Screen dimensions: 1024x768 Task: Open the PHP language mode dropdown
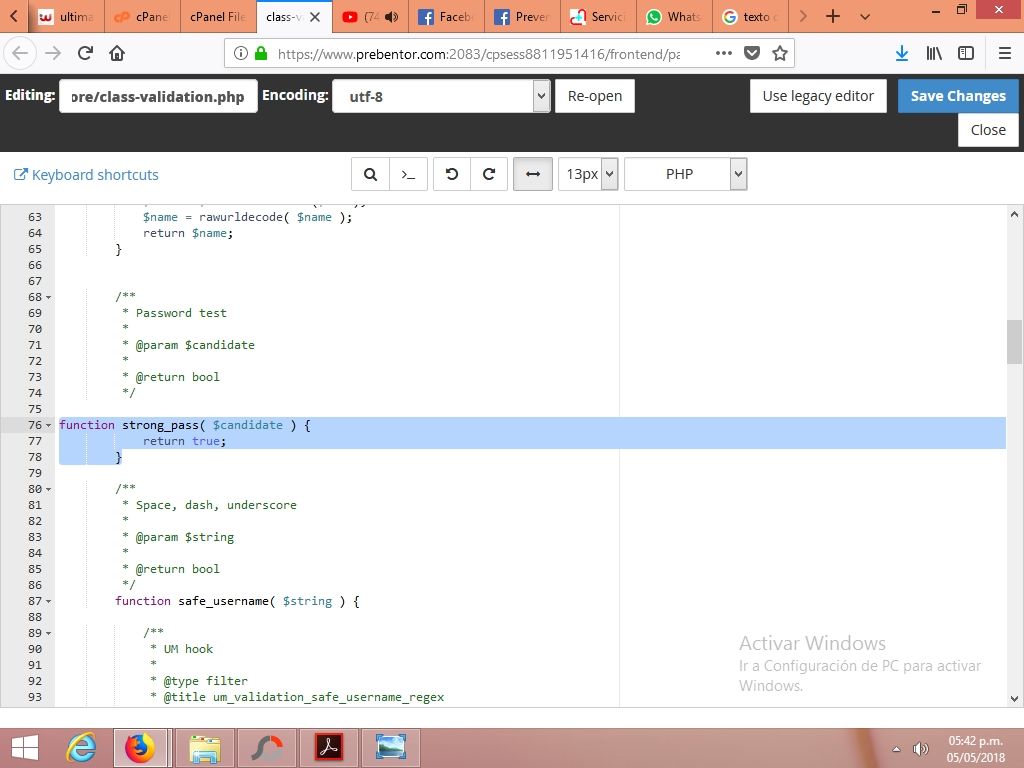pos(686,174)
